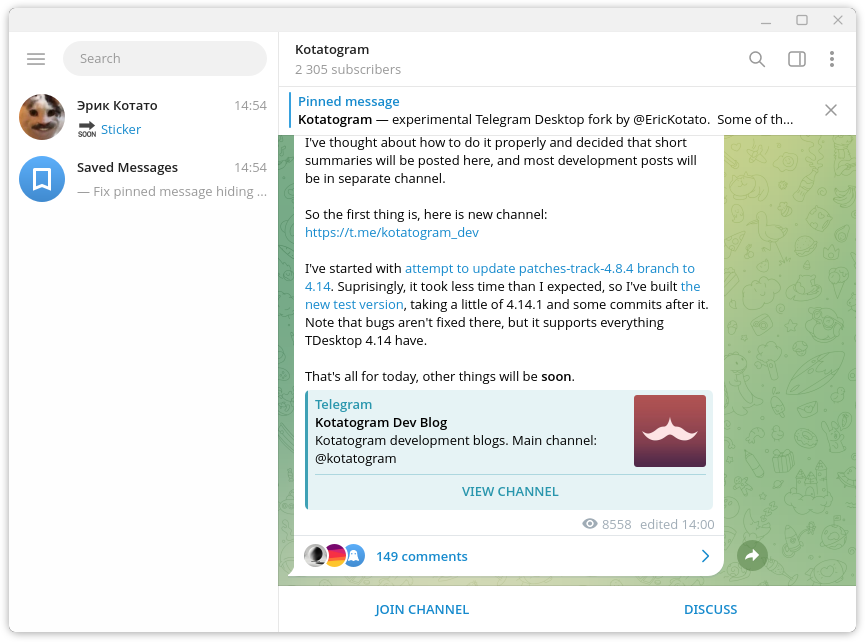Click the Search input field
Viewport: 865px width, 642px height.
165,59
